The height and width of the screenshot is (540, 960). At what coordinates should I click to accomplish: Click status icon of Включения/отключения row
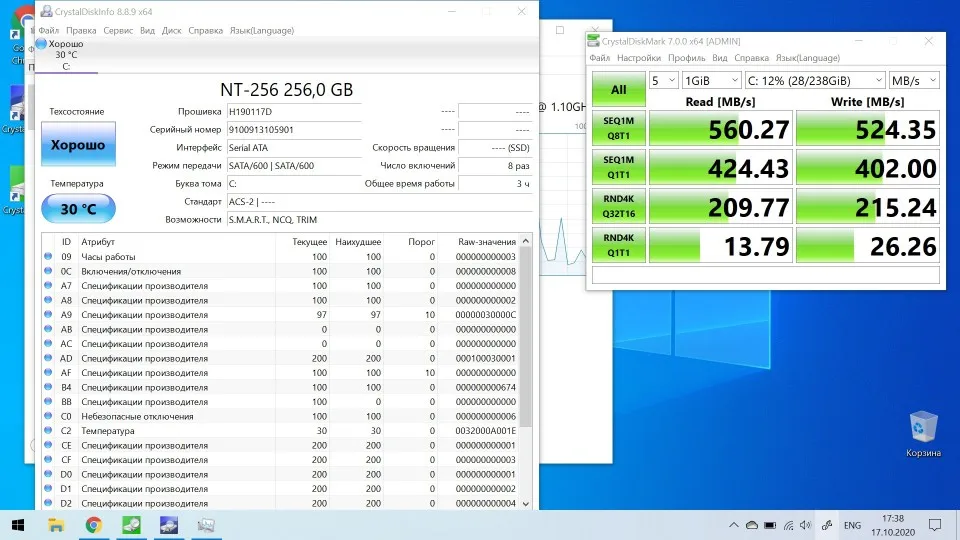point(48,271)
